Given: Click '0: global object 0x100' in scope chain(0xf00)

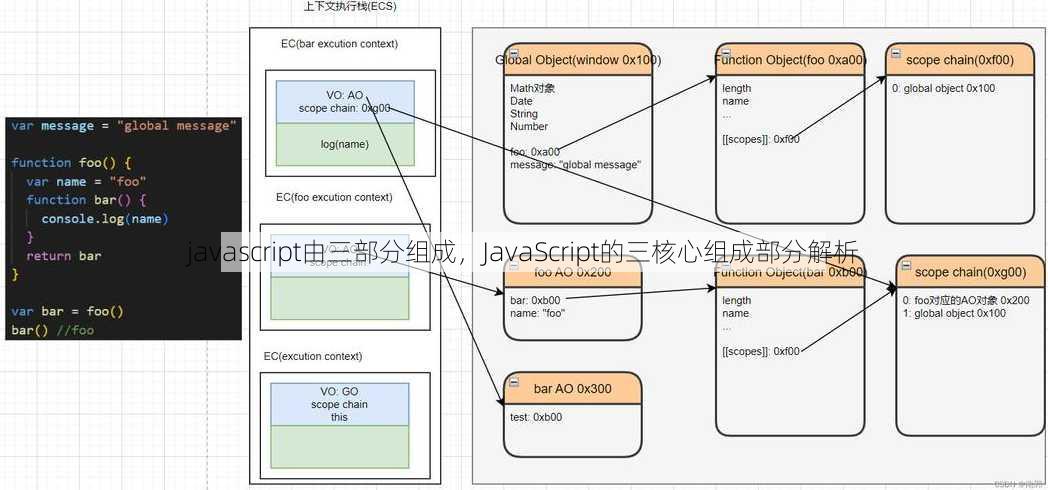Looking at the screenshot, I should (x=943, y=88).
